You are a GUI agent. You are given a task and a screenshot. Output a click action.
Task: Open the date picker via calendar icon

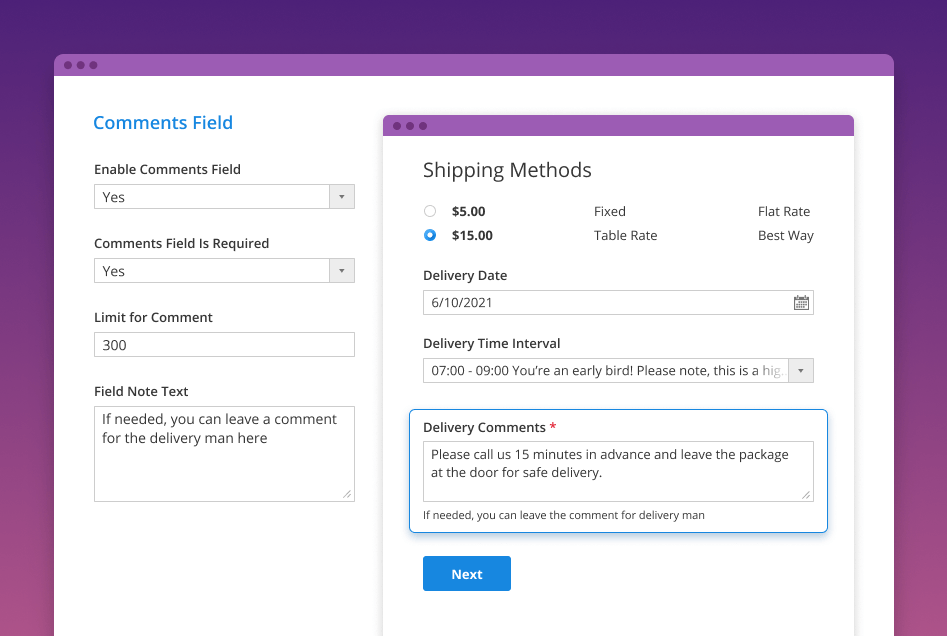801,302
